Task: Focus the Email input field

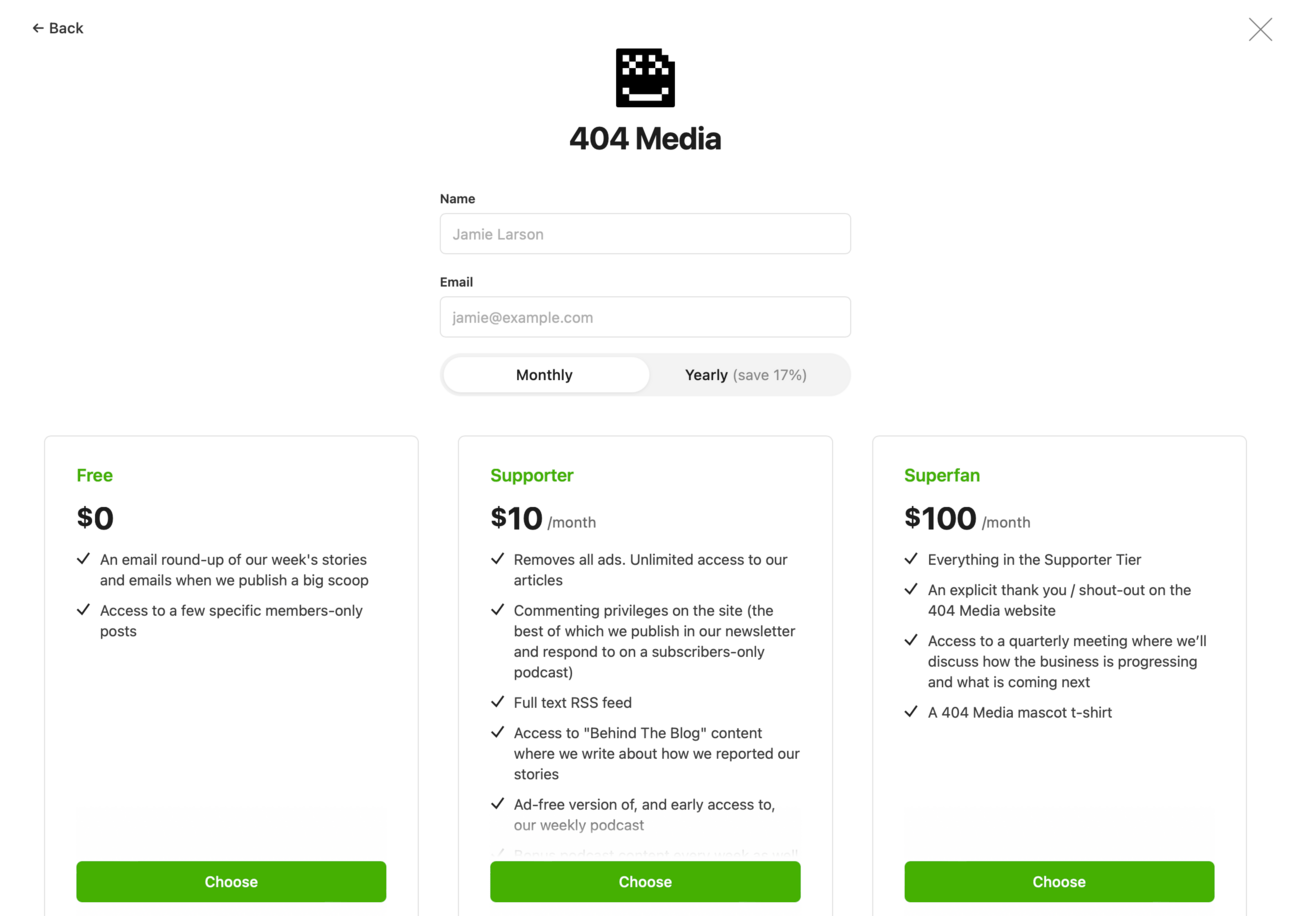Action: [x=645, y=317]
